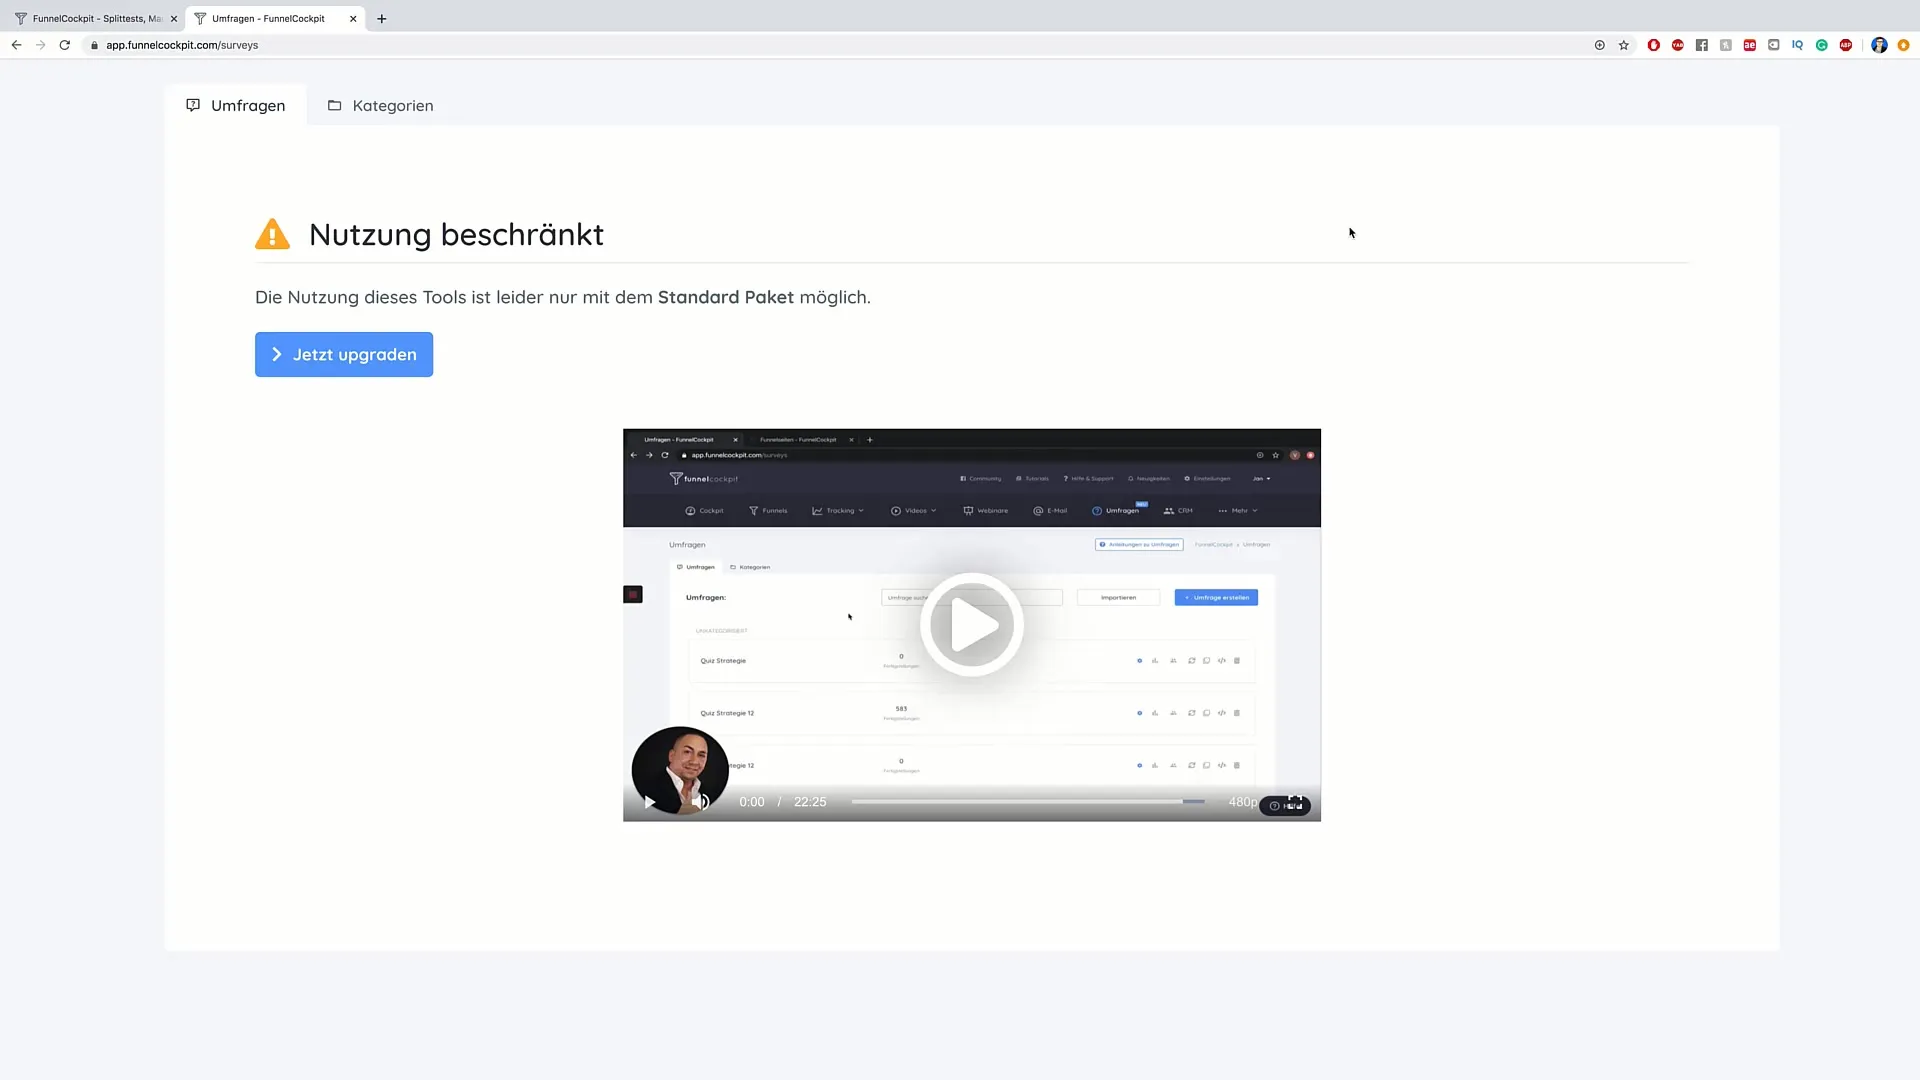Image resolution: width=1920 pixels, height=1080 pixels.
Task: Start playback with the small play control in the video bar
Action: pyautogui.click(x=649, y=802)
